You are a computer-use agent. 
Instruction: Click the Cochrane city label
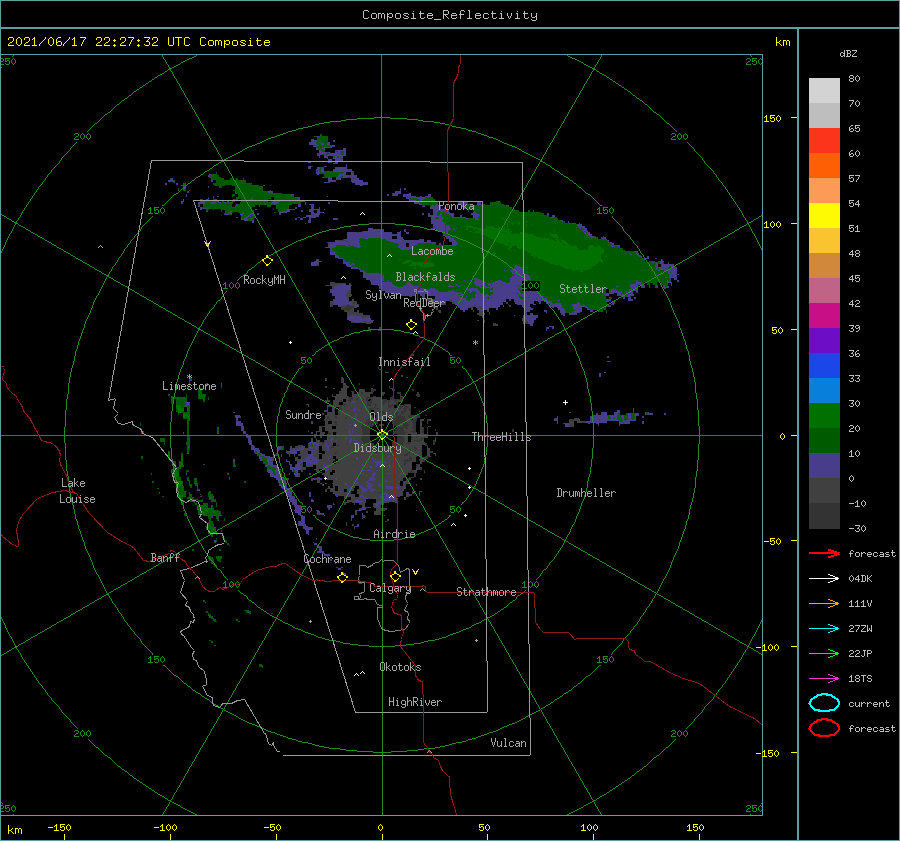[x=327, y=559]
